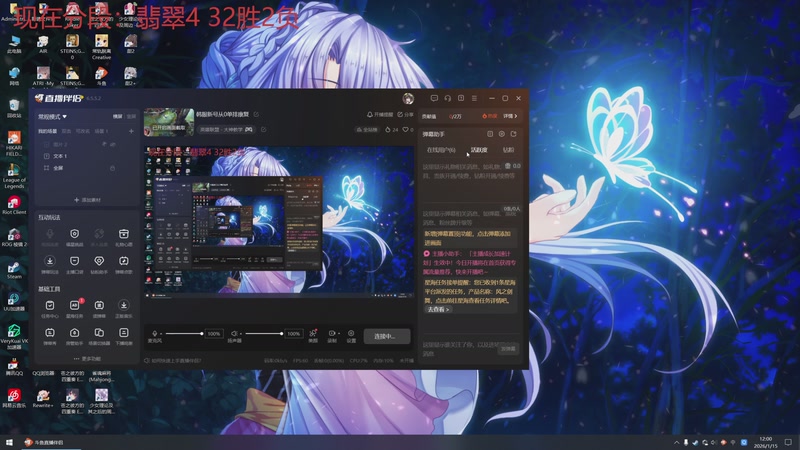Viewport: 800px width, 450px height.
Task: Click the 分享 share button
Action: point(405,115)
